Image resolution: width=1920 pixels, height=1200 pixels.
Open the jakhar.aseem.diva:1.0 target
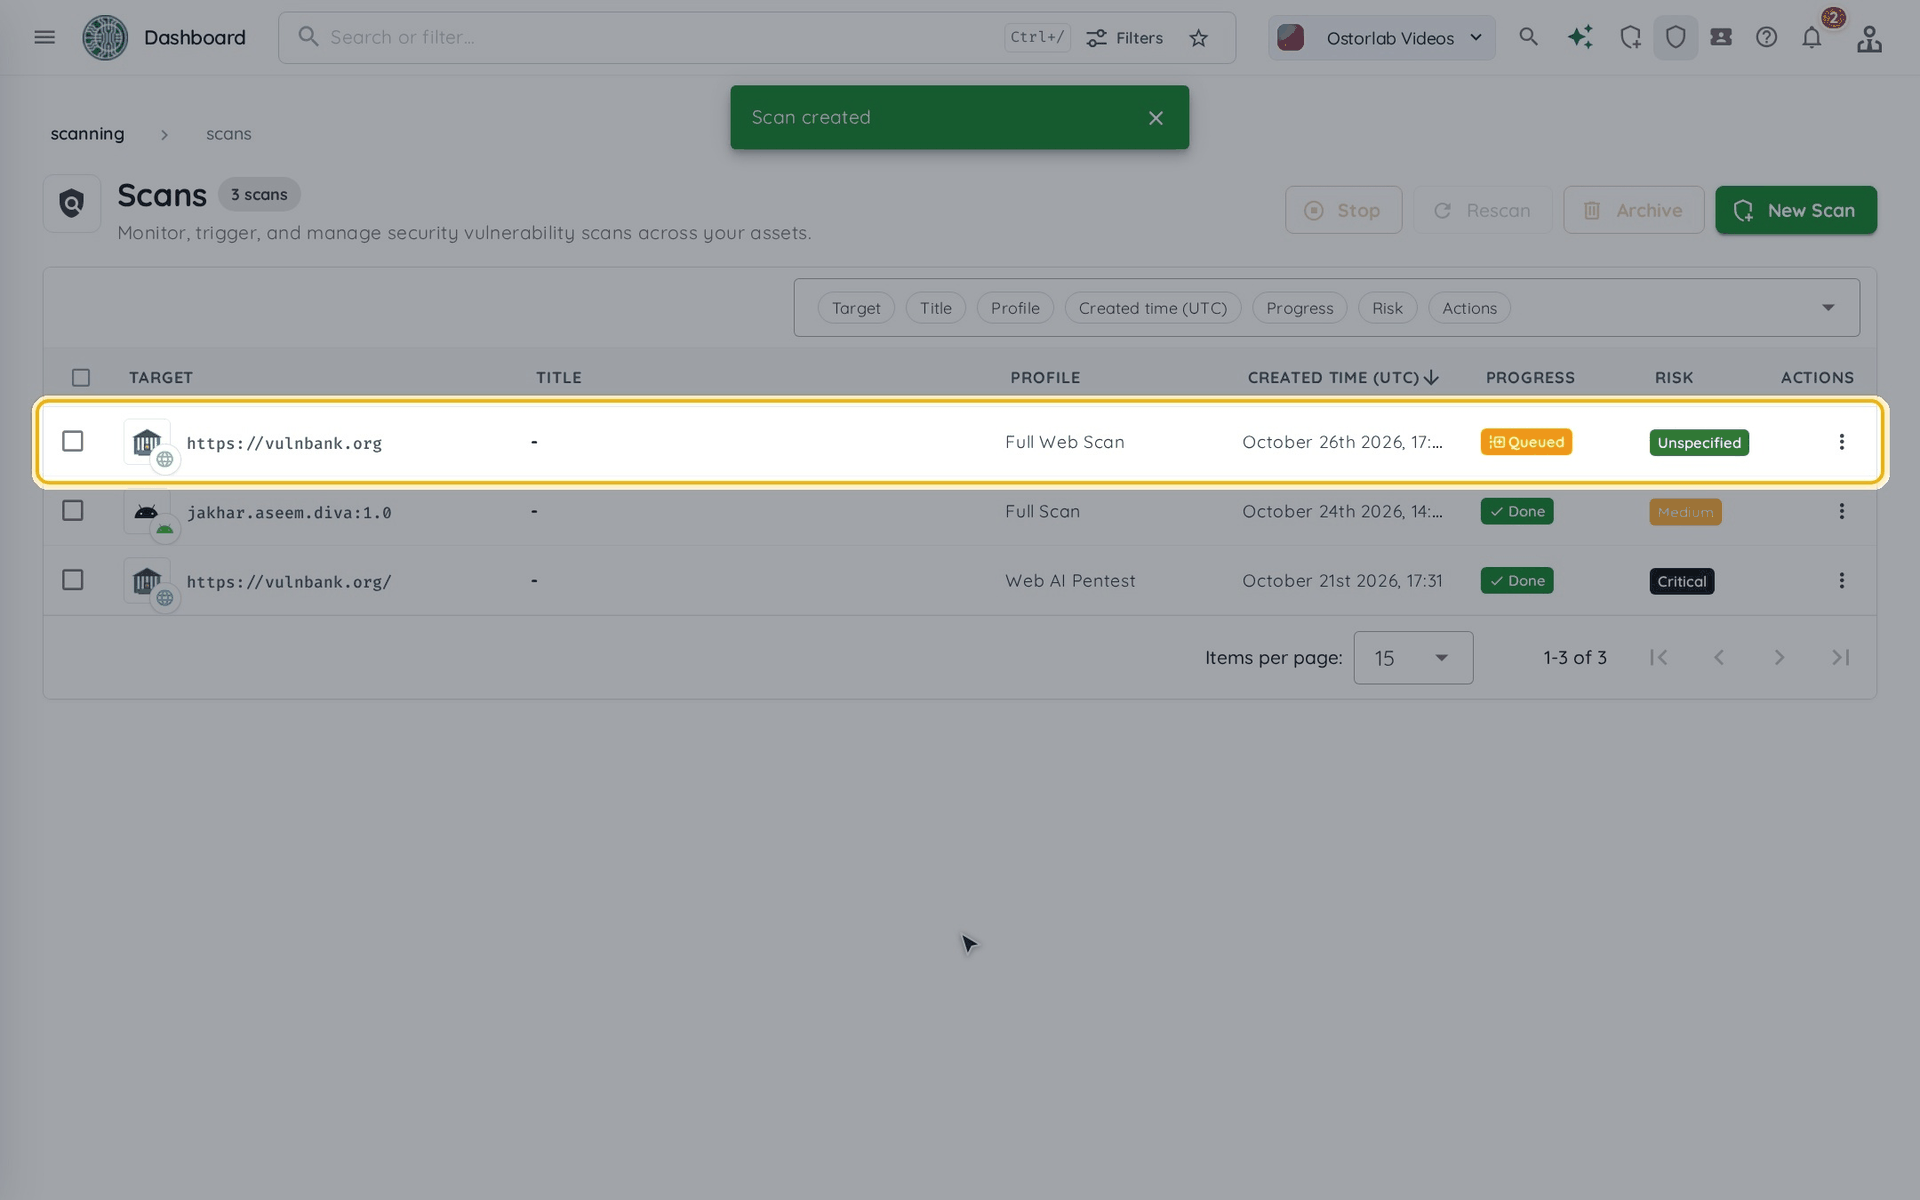pyautogui.click(x=289, y=512)
